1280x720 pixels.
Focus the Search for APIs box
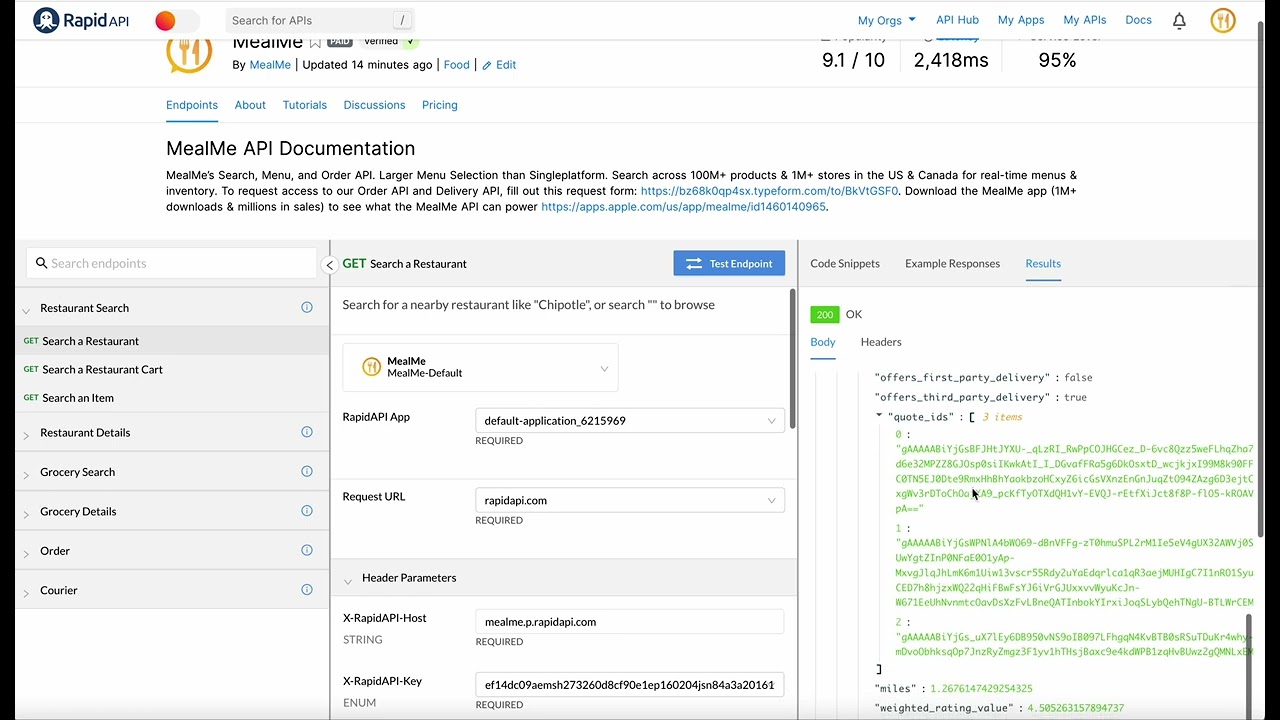pyautogui.click(x=318, y=20)
